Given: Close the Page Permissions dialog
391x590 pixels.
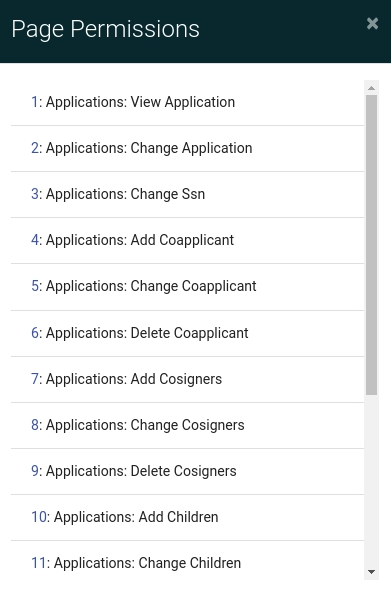Looking at the screenshot, I should 372,23.
